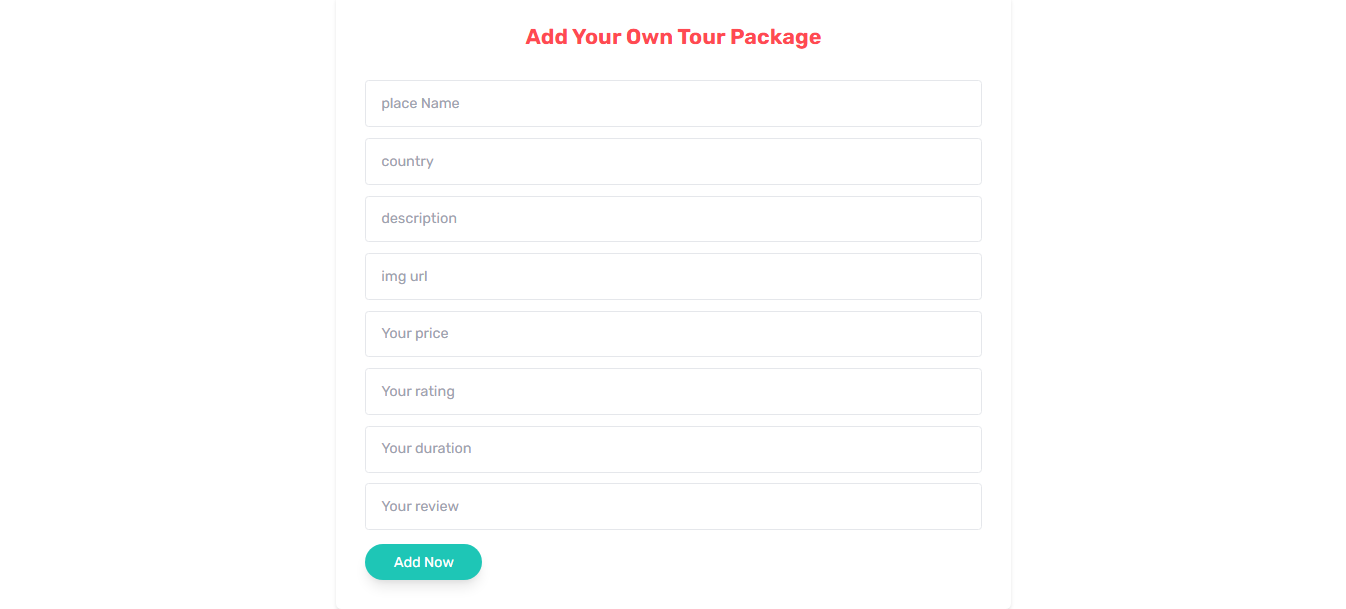Click the Your review text field
This screenshot has height=609, width=1346.
click(x=673, y=506)
